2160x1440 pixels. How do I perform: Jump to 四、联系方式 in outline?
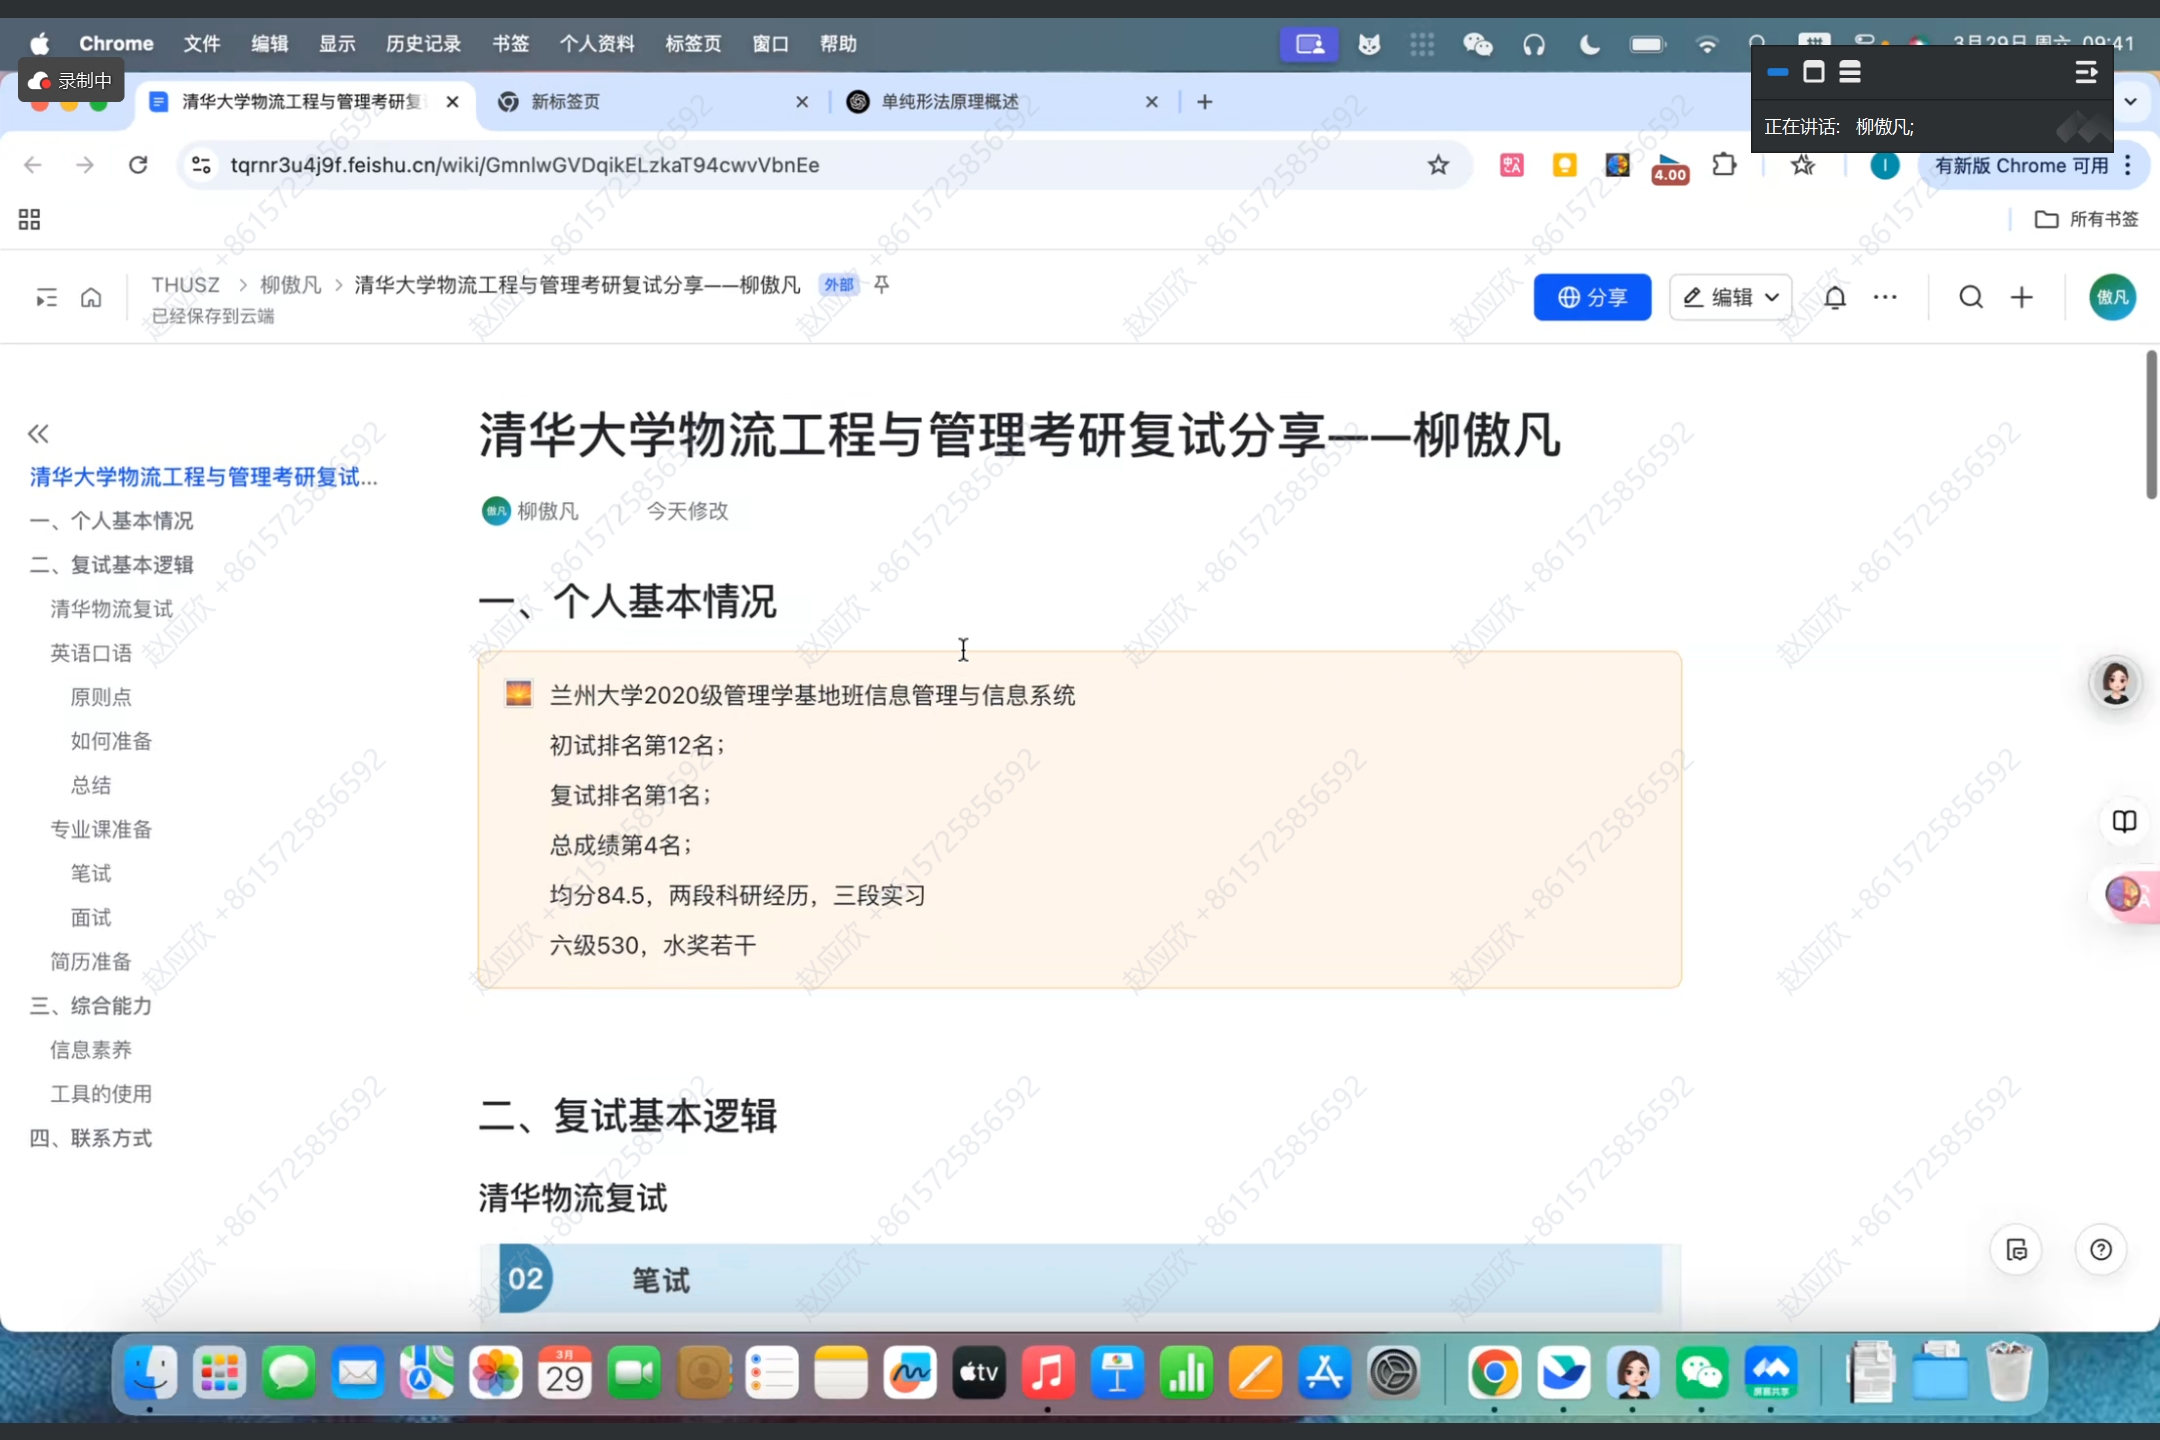[x=90, y=1137]
